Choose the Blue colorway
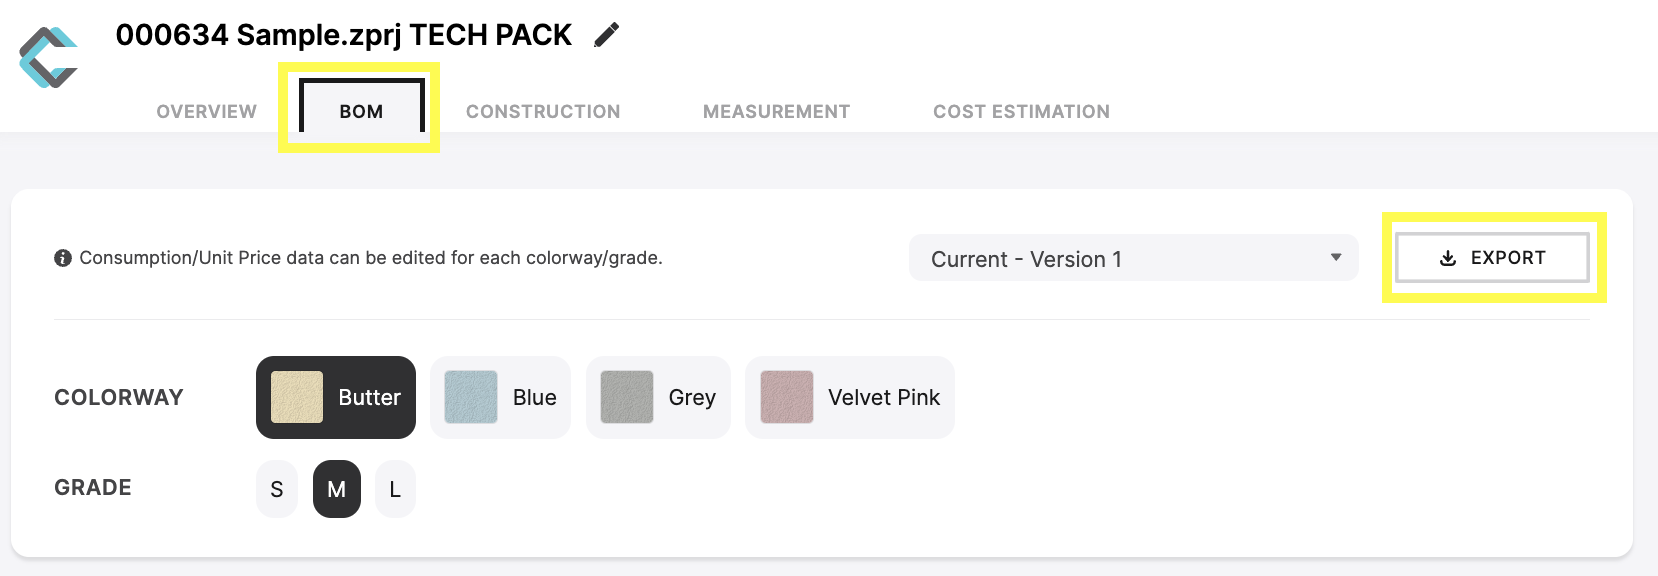The image size is (1658, 576). pos(500,397)
